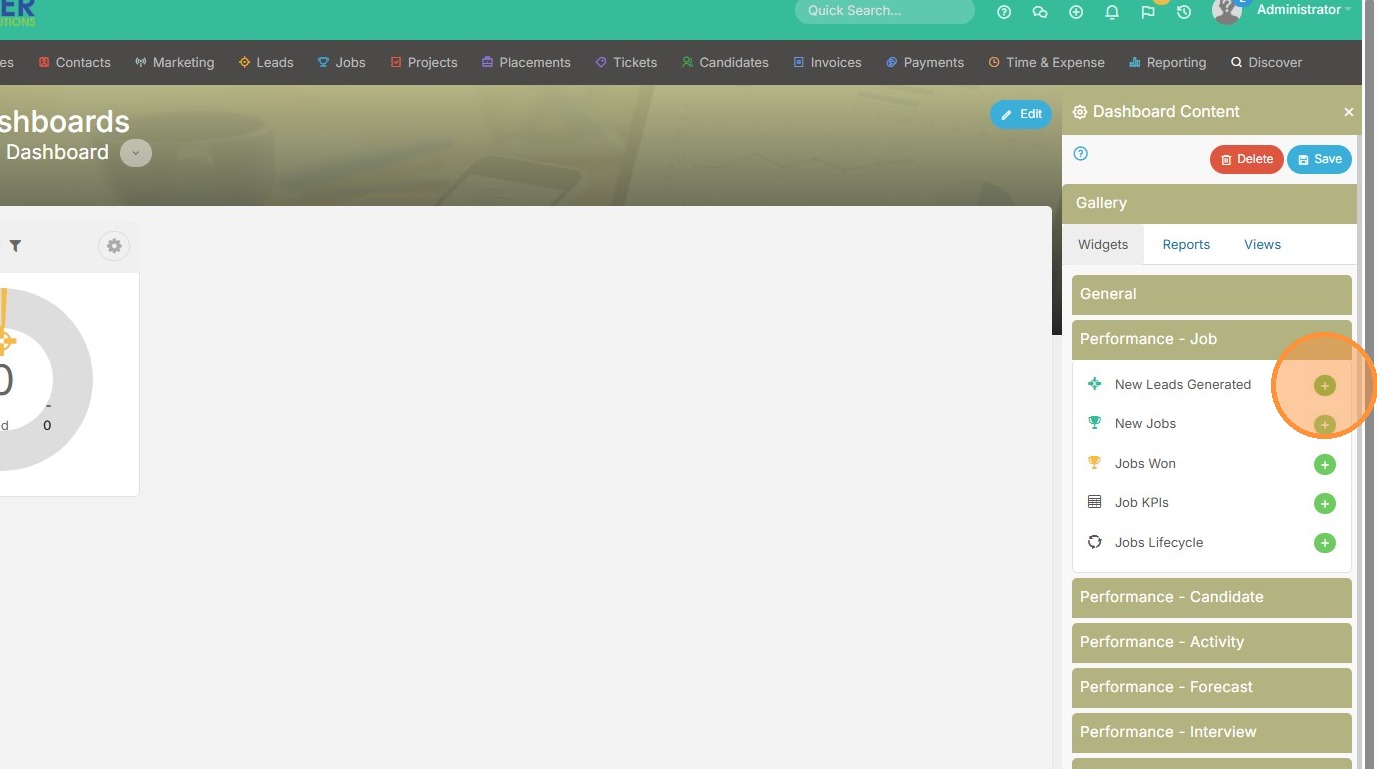Click the Job KPIs label
Image resolution: width=1377 pixels, height=769 pixels.
point(1142,502)
